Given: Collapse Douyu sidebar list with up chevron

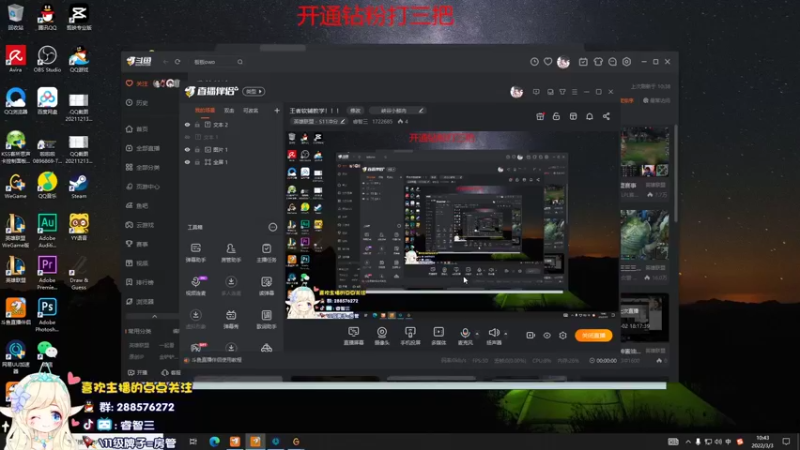Looking at the screenshot, I should (x=155, y=317).
